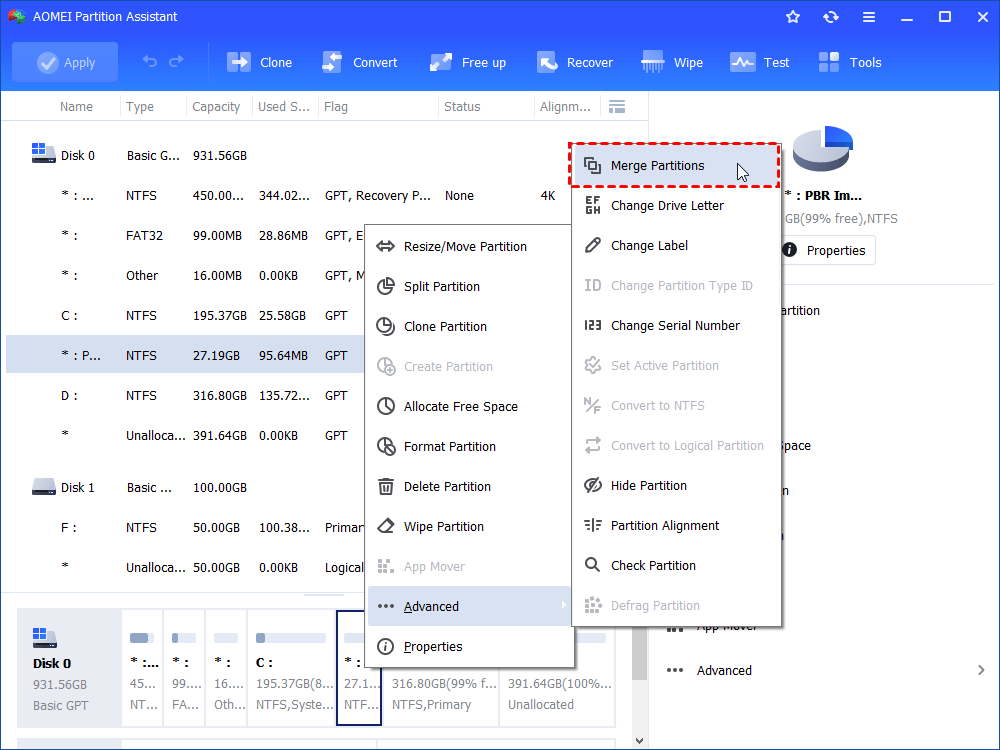The image size is (1000, 750).
Task: Choose Change Drive Letter
Action: (x=676, y=205)
